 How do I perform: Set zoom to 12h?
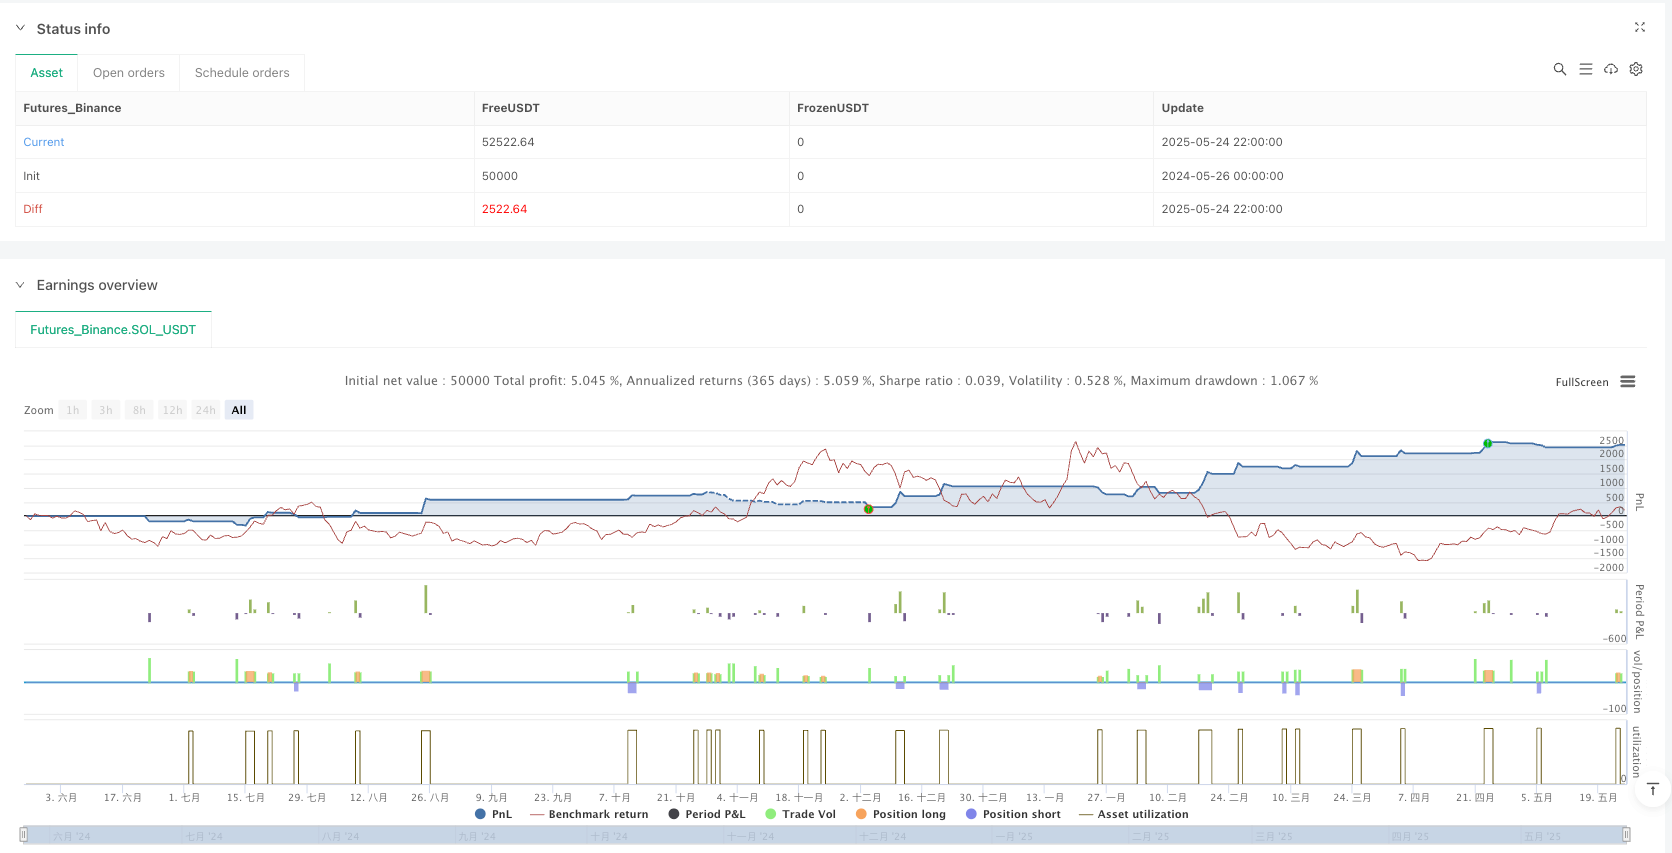click(x=173, y=410)
